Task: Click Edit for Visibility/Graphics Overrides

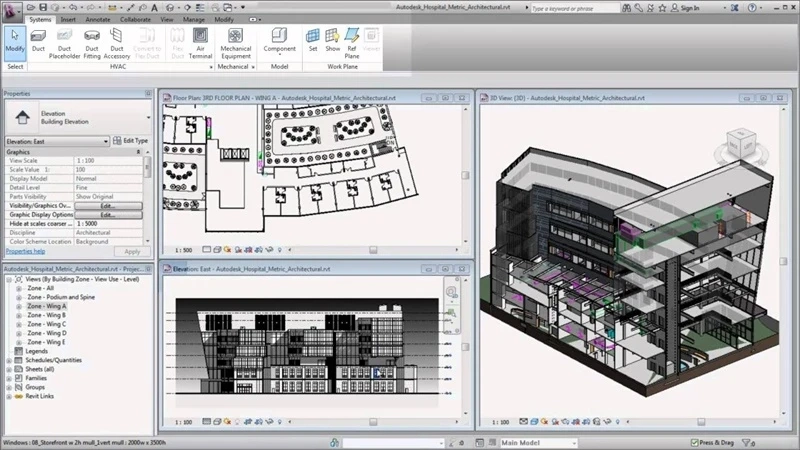Action: [x=108, y=206]
